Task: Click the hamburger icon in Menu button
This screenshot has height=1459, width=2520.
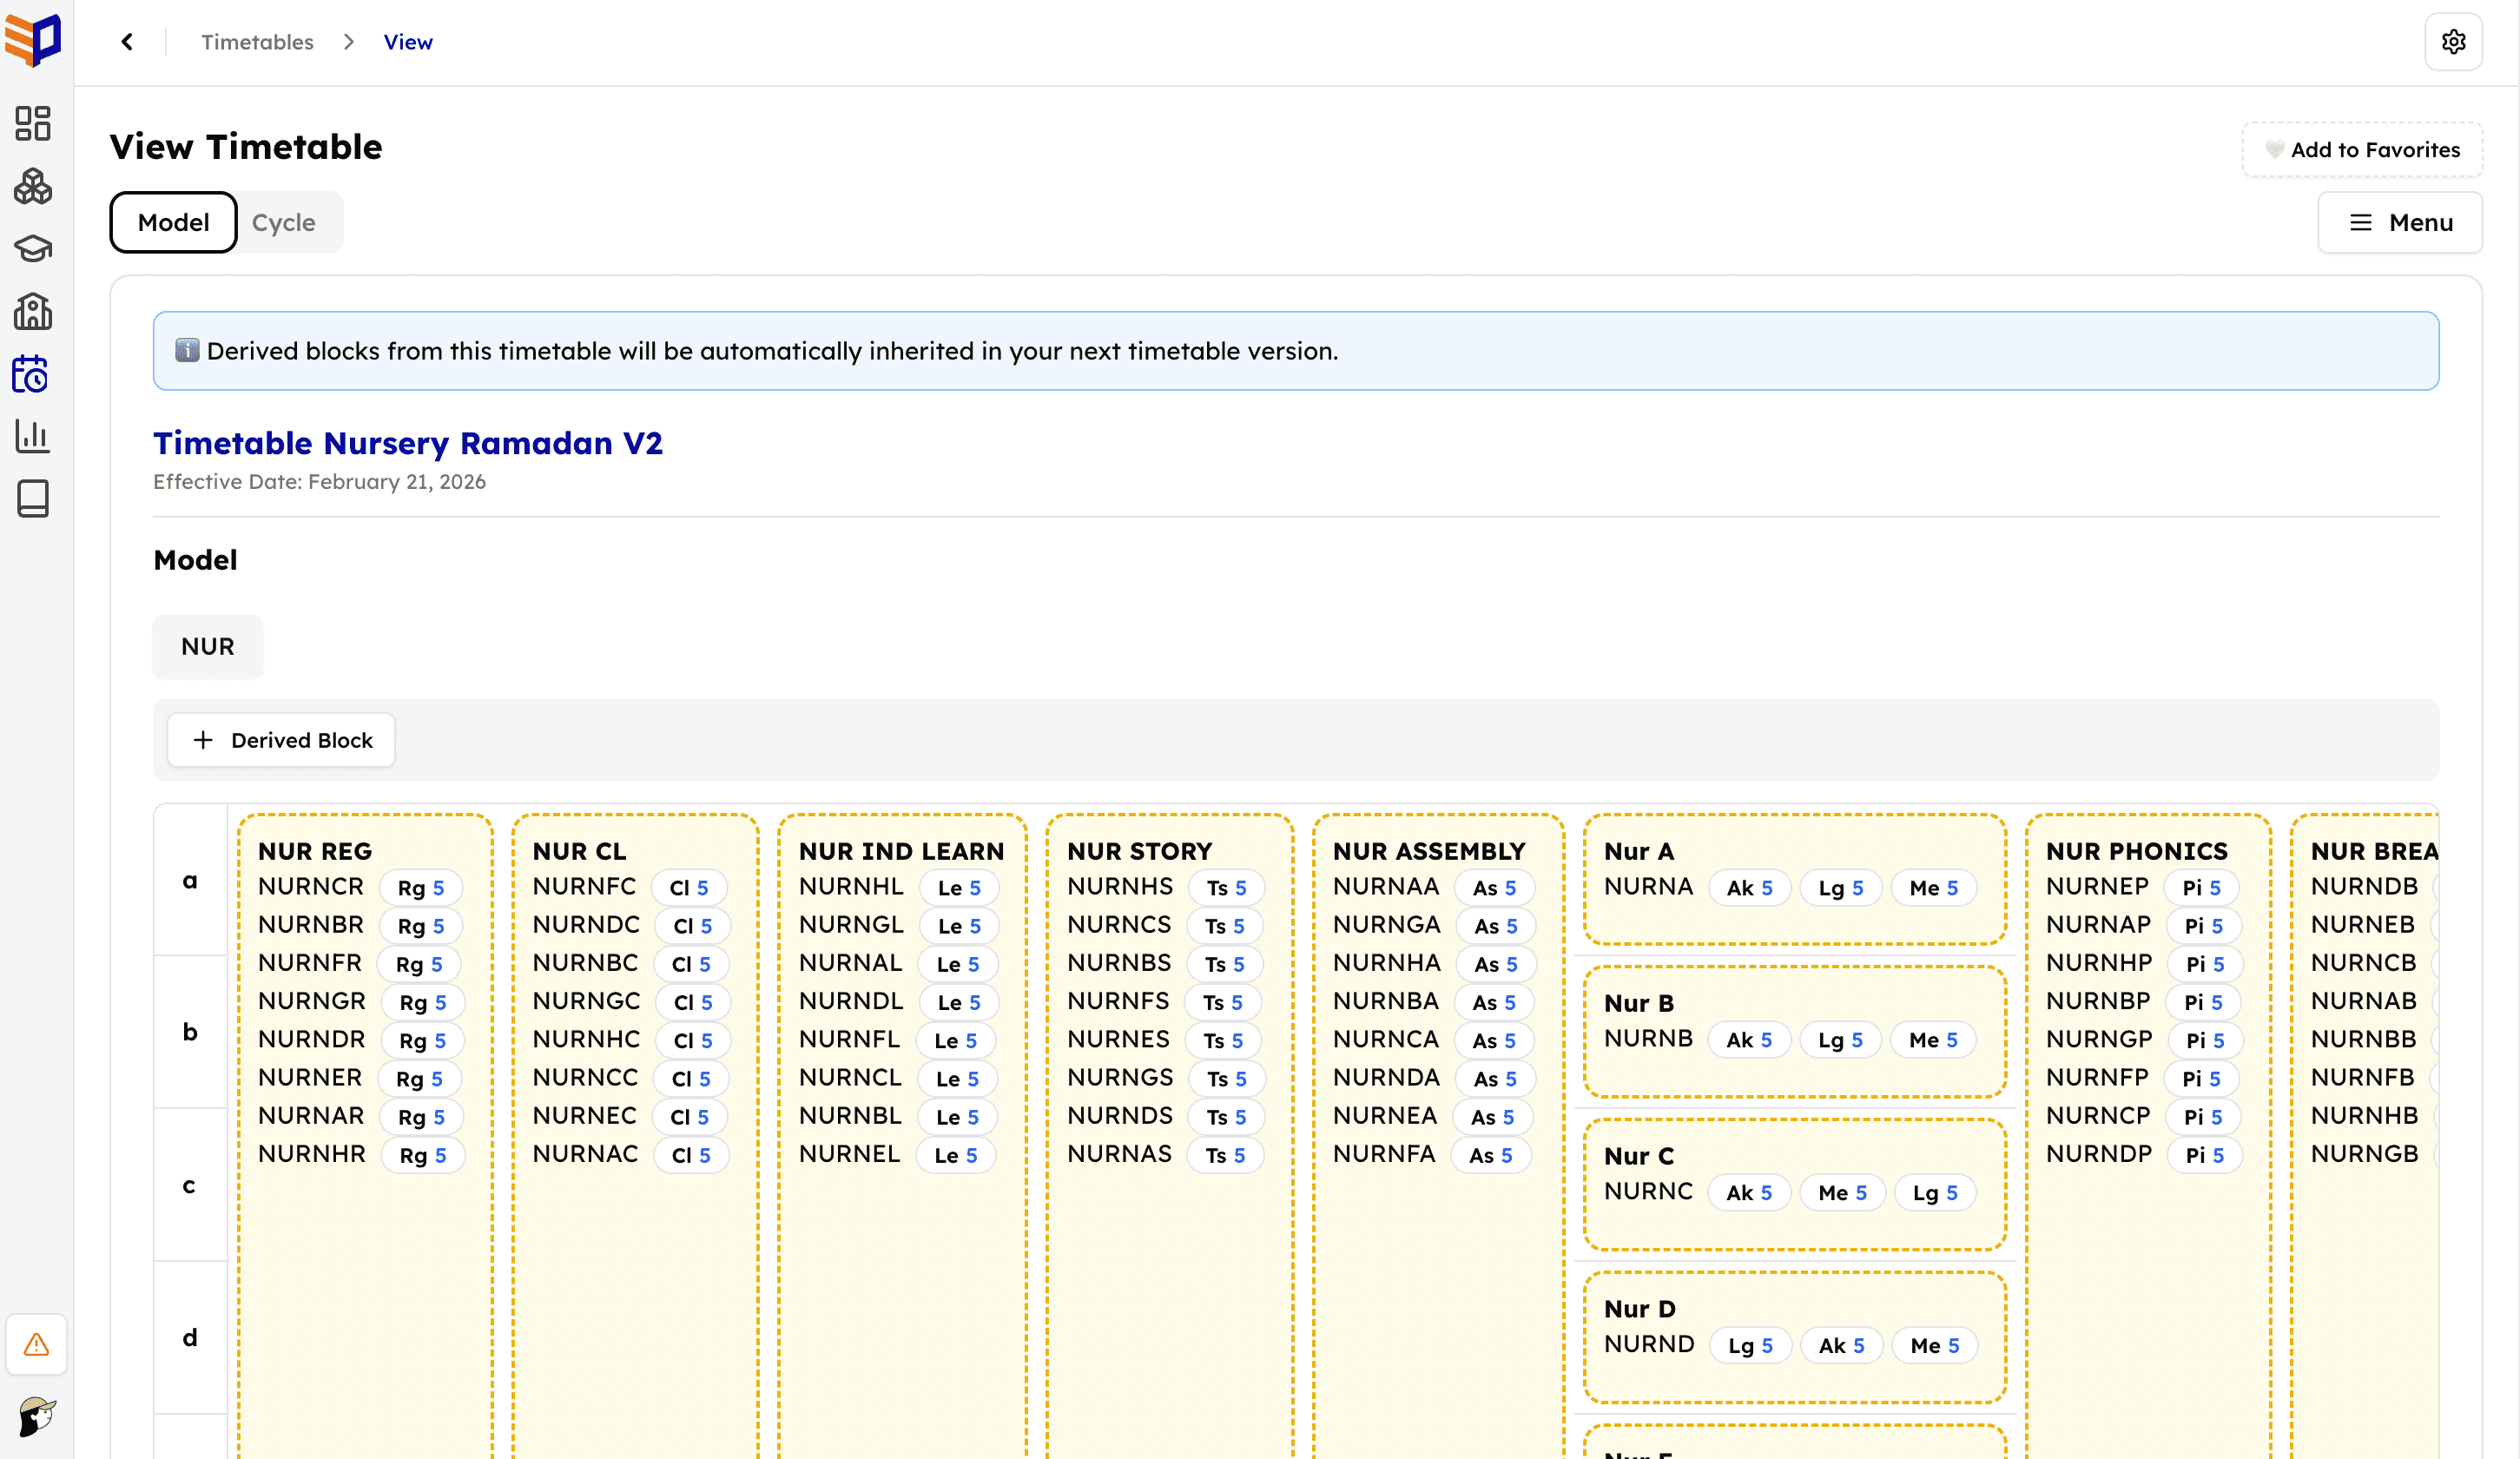Action: point(2361,222)
